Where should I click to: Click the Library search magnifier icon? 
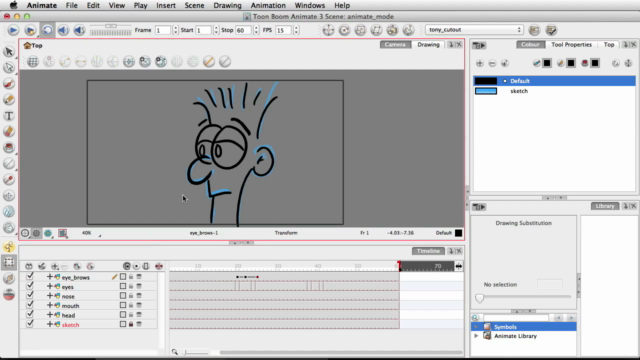(x=475, y=318)
